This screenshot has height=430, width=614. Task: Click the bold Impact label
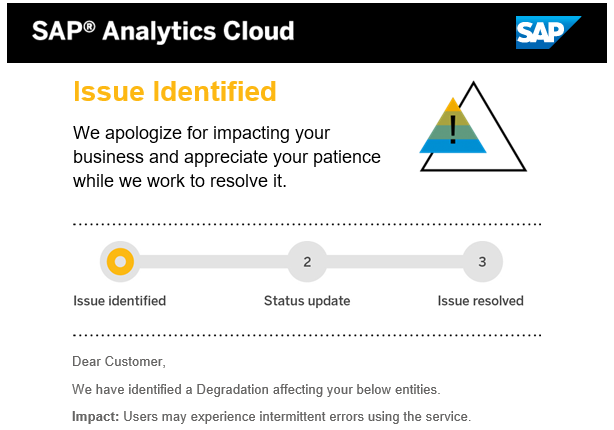pyautogui.click(x=96, y=416)
